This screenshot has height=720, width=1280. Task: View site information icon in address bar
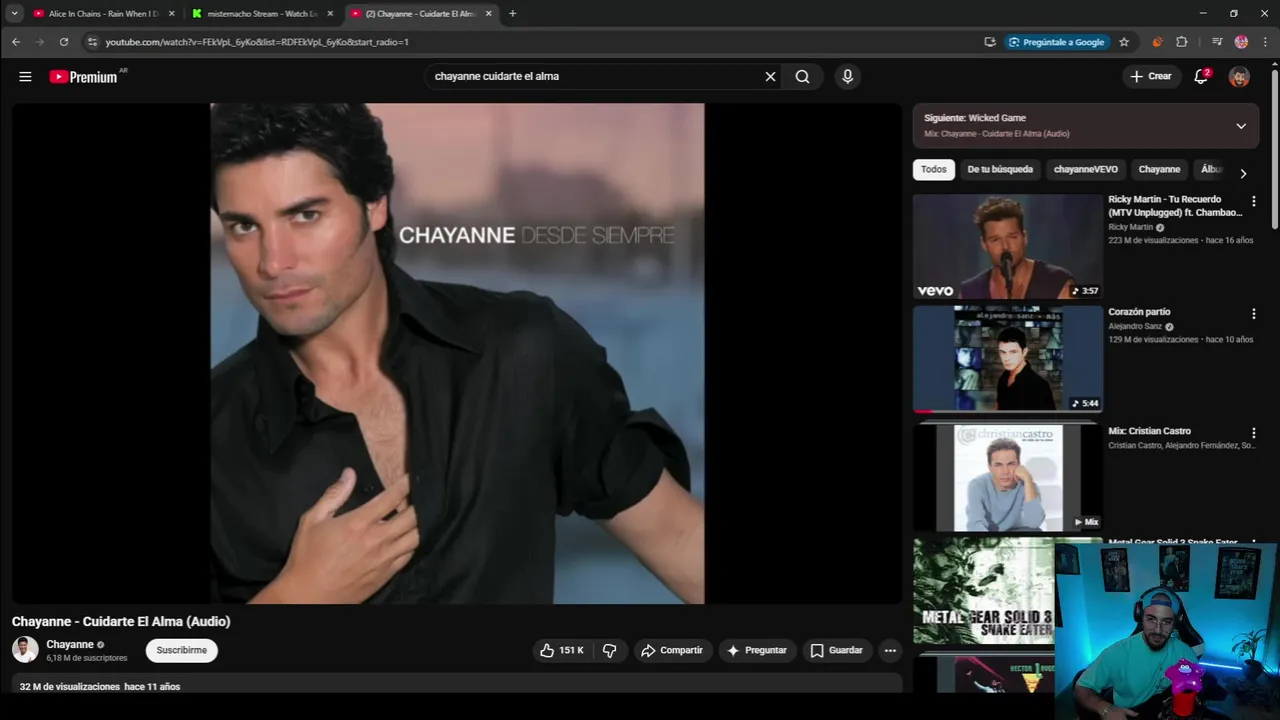[x=92, y=42]
